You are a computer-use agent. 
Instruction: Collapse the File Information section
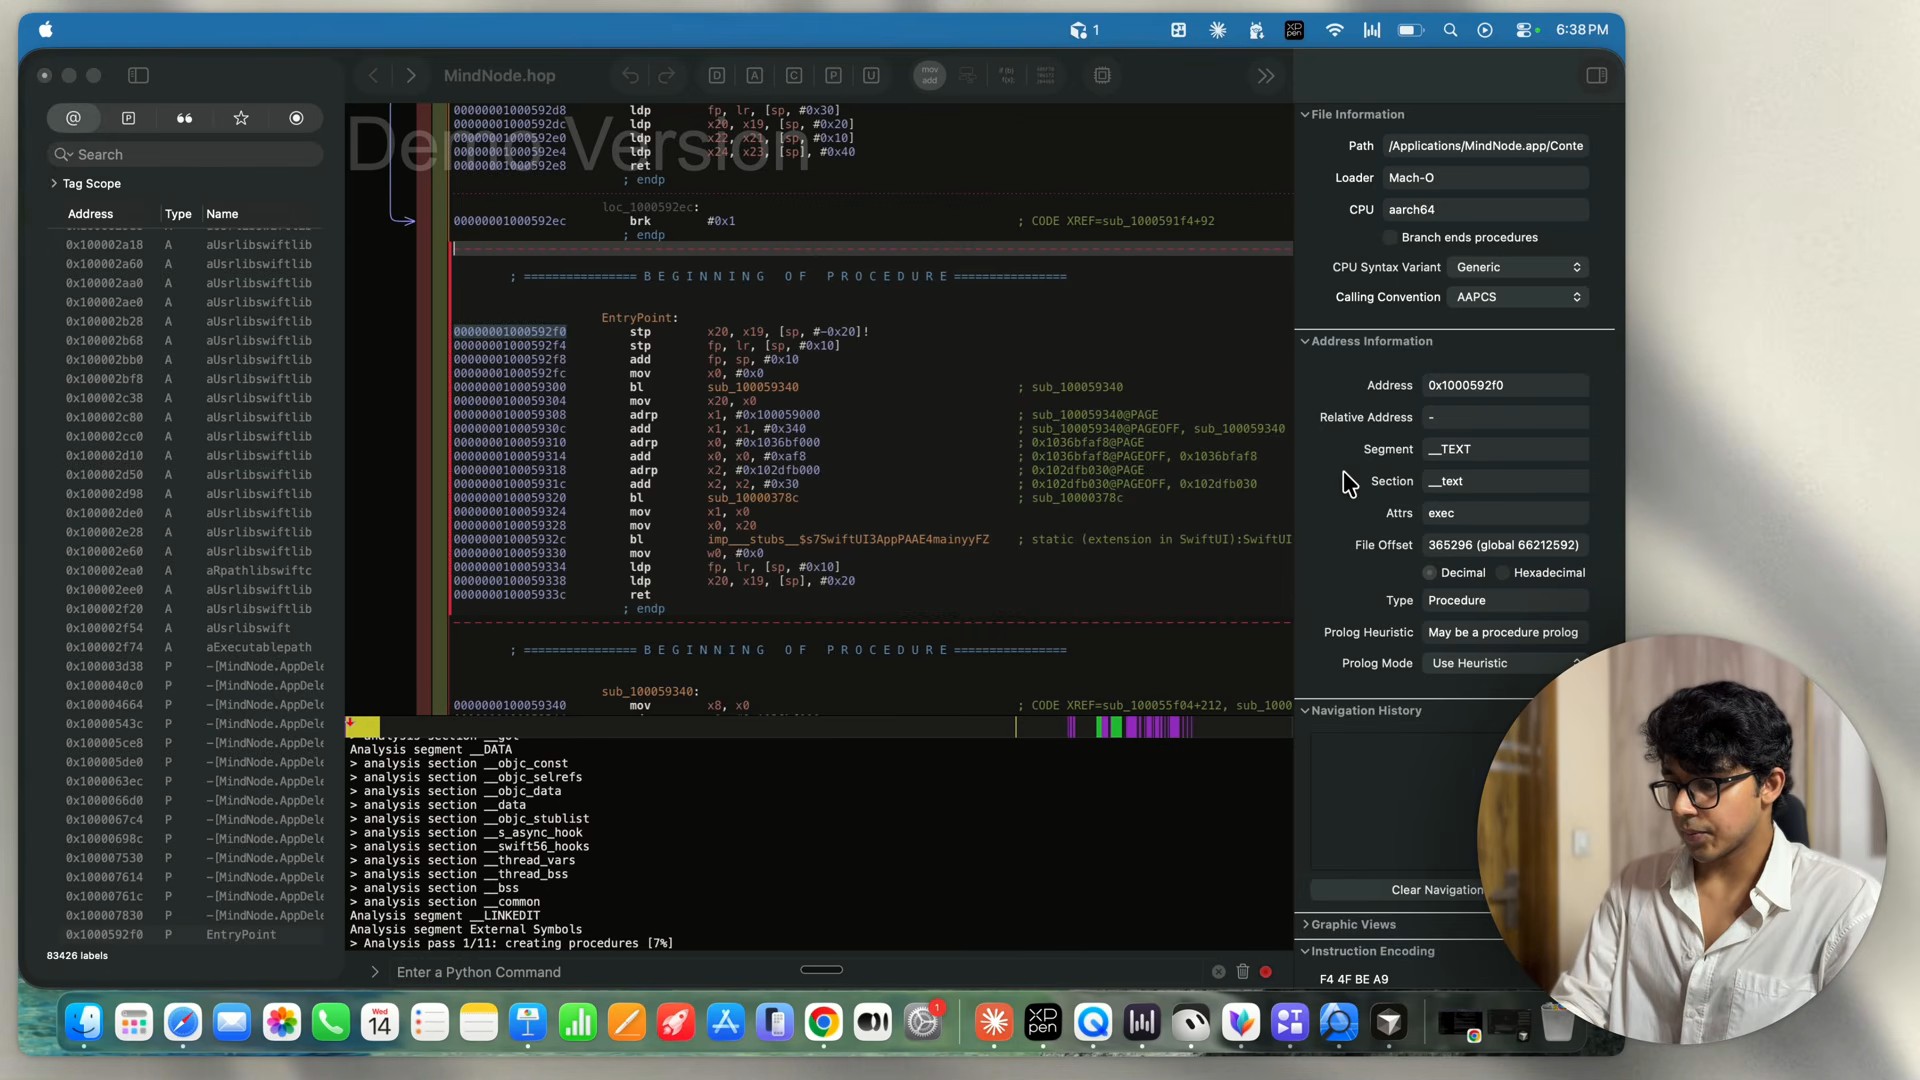point(1305,114)
